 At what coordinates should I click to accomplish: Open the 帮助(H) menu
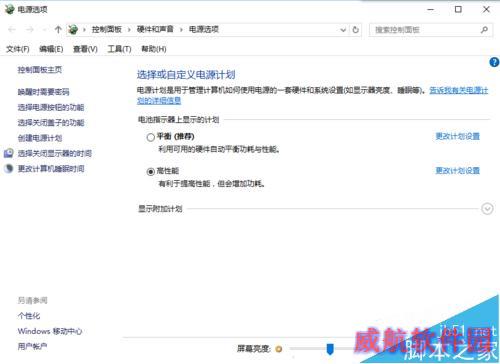(x=154, y=49)
